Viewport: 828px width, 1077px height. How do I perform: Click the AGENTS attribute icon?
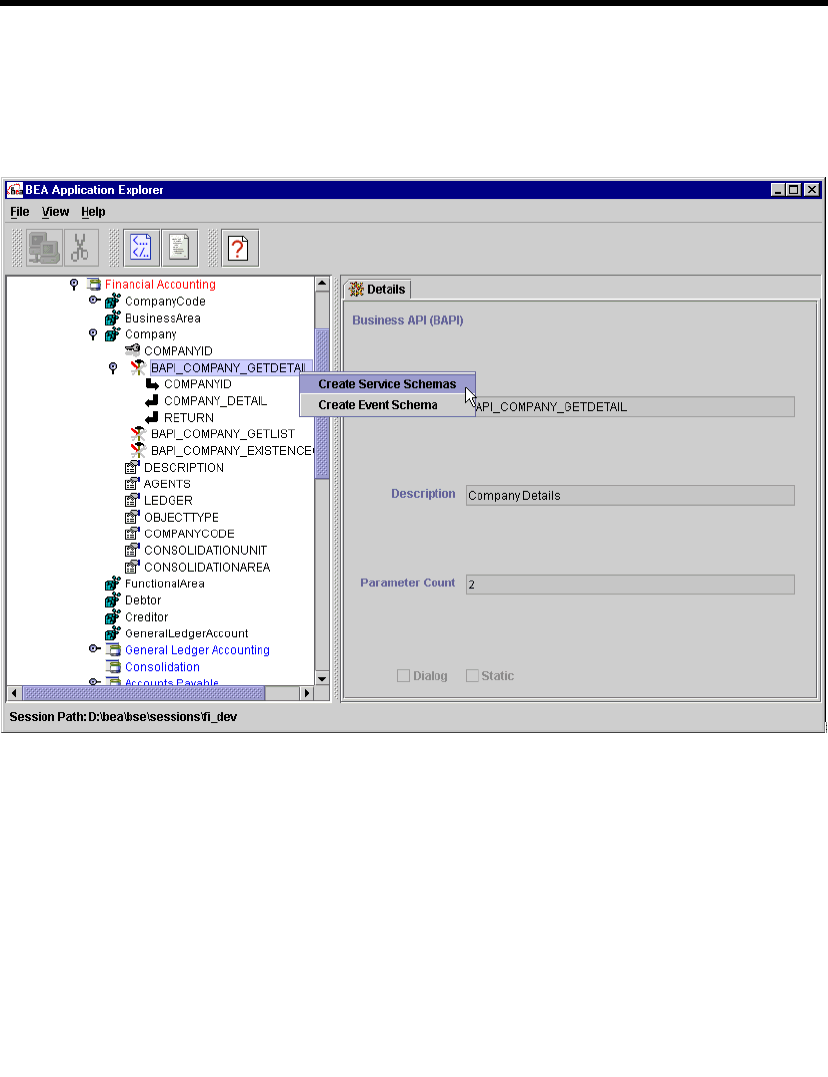coord(133,484)
